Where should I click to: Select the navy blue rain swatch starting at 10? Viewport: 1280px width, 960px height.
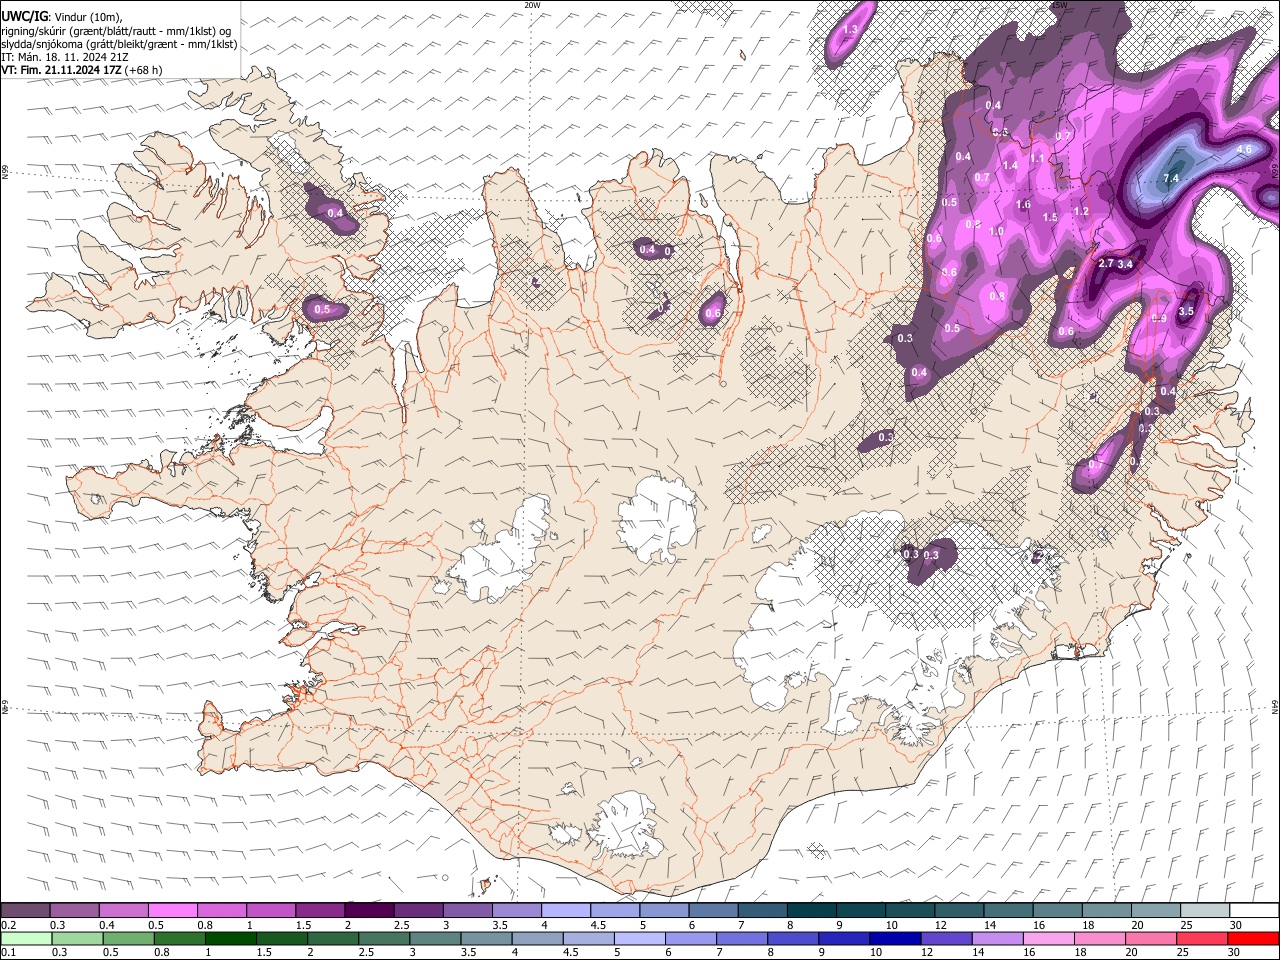point(895,939)
